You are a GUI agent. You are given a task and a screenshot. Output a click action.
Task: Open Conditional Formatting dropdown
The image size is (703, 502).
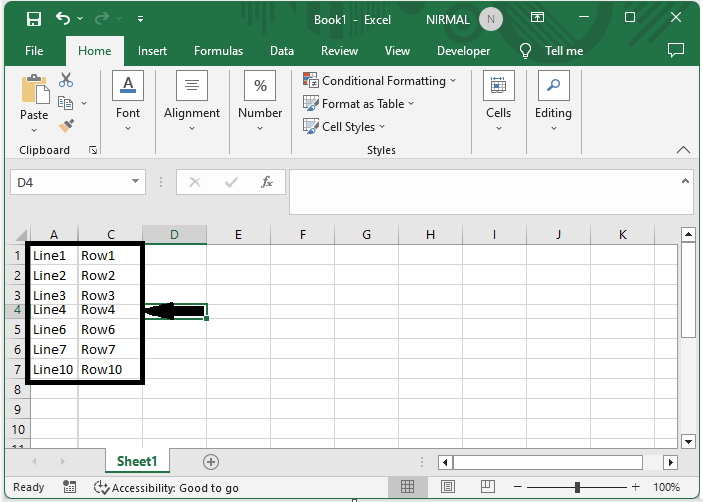click(379, 81)
